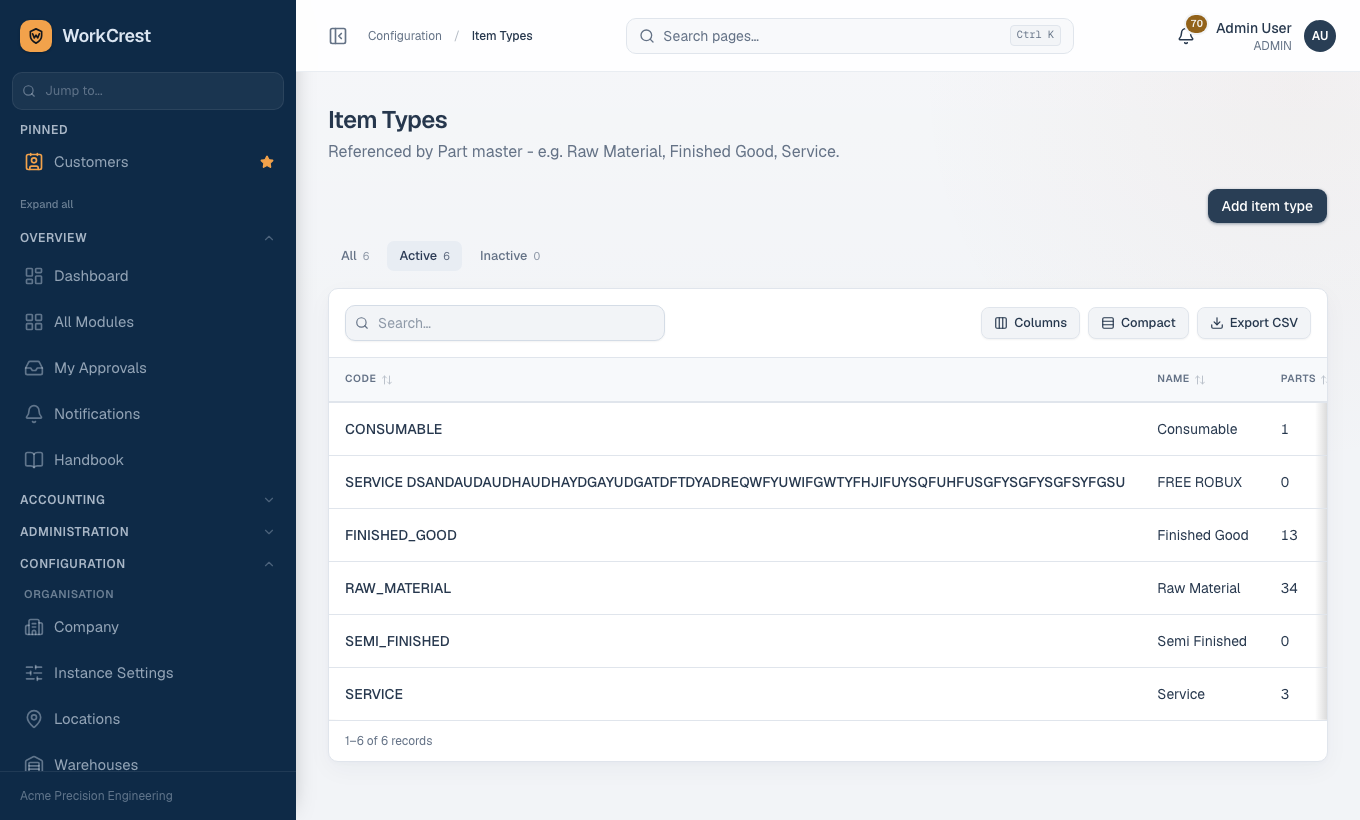This screenshot has height=820, width=1360.
Task: Expand the Administration section
Action: (x=148, y=532)
